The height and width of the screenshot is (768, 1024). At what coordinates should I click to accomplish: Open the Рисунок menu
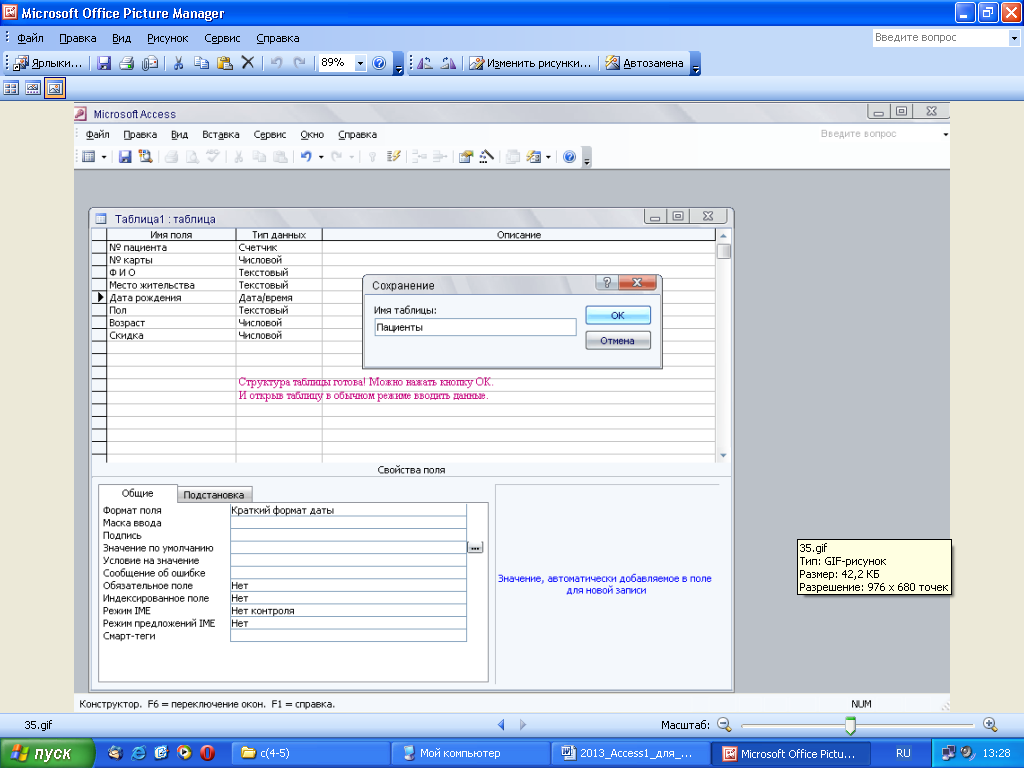[167, 38]
